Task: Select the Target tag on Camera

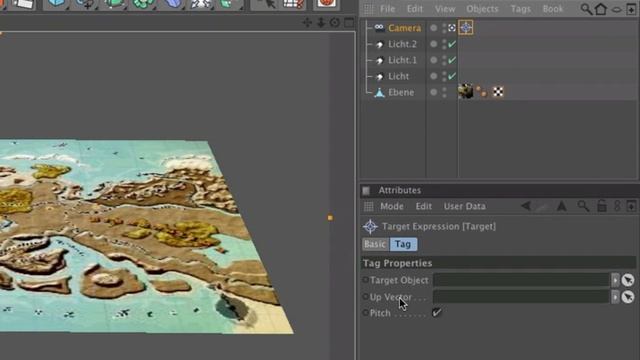Action: (466, 28)
